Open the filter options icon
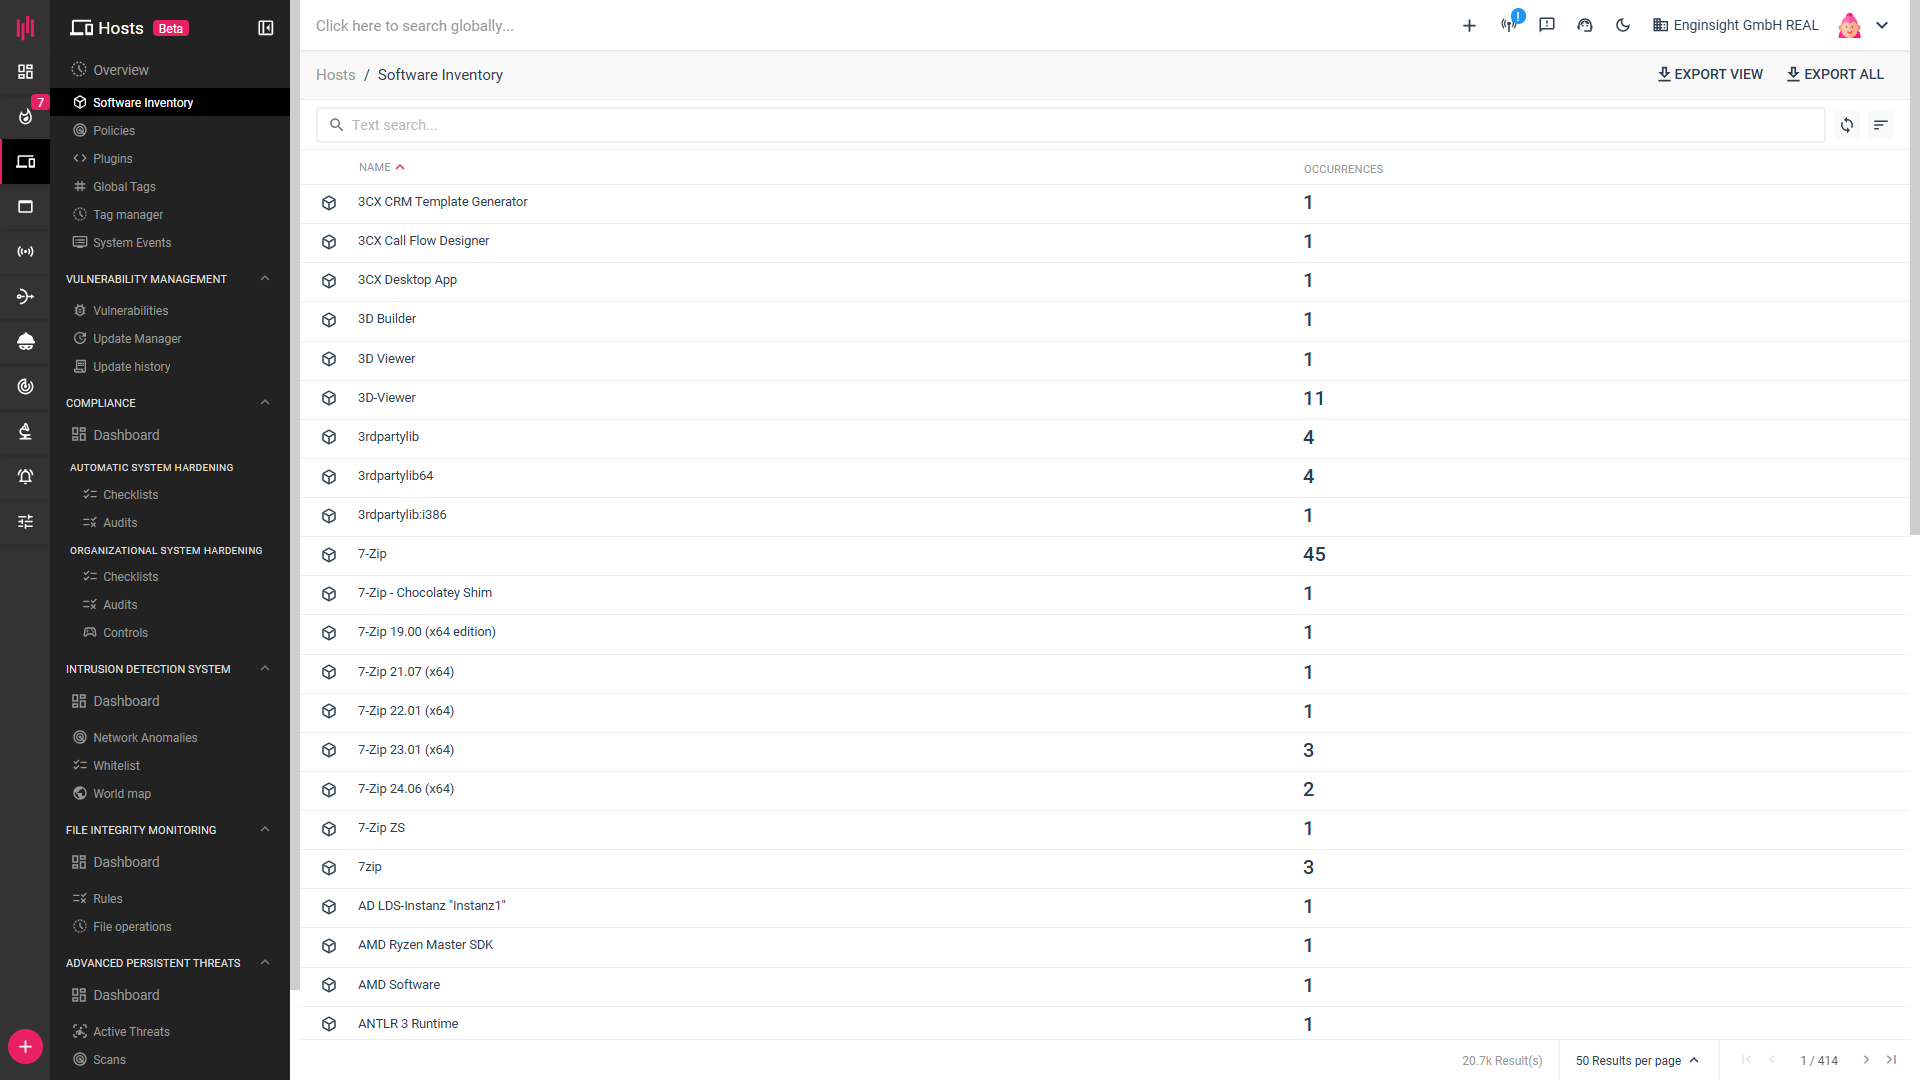The height and width of the screenshot is (1080, 1920). tap(1881, 125)
